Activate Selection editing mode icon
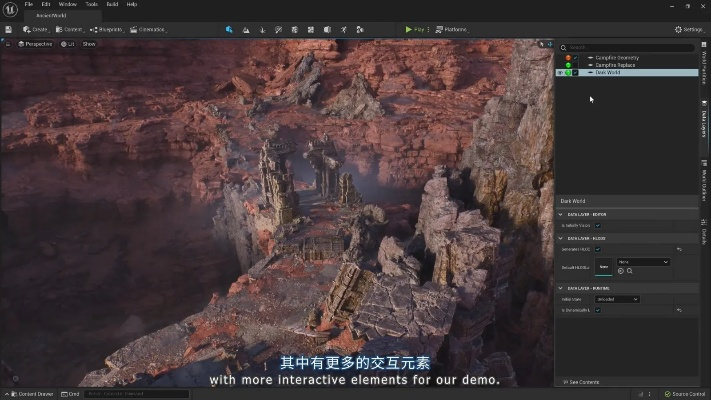 [x=229, y=29]
